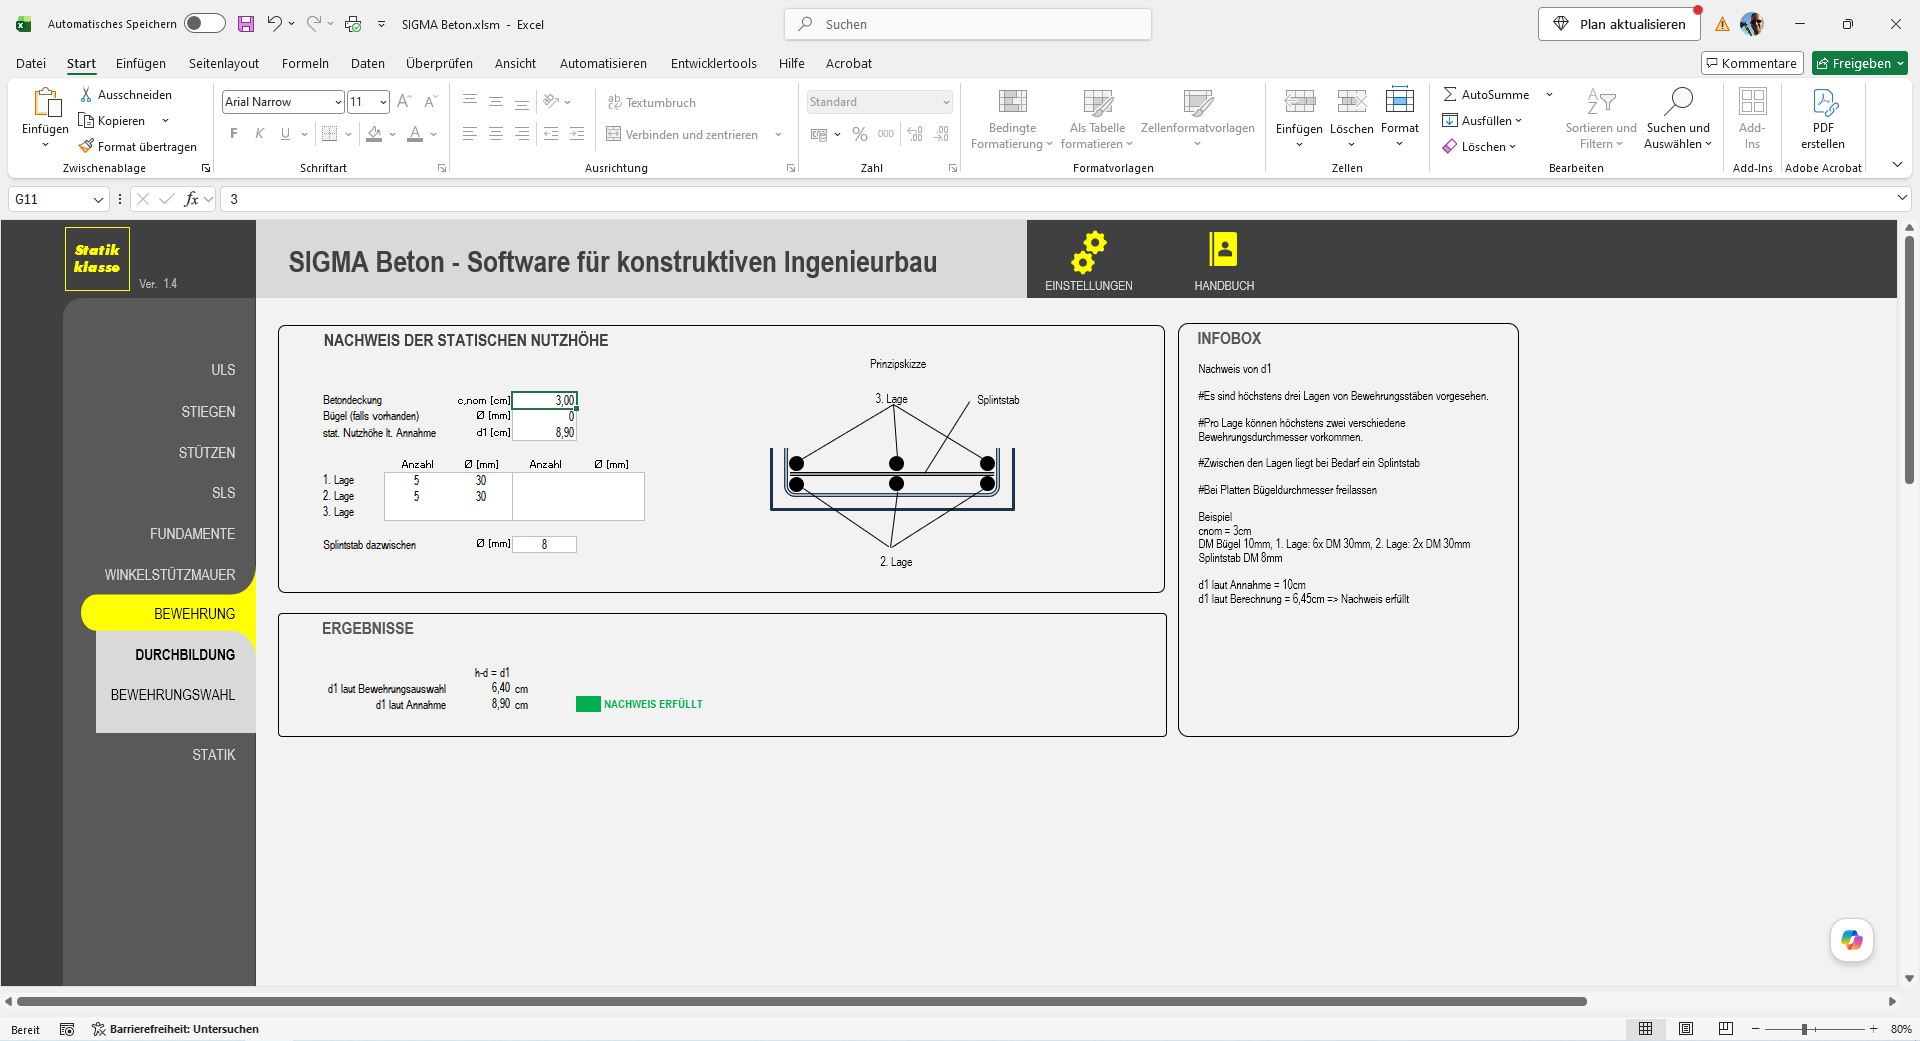1920x1041 pixels.
Task: Click the Save disk icon
Action: click(245, 24)
